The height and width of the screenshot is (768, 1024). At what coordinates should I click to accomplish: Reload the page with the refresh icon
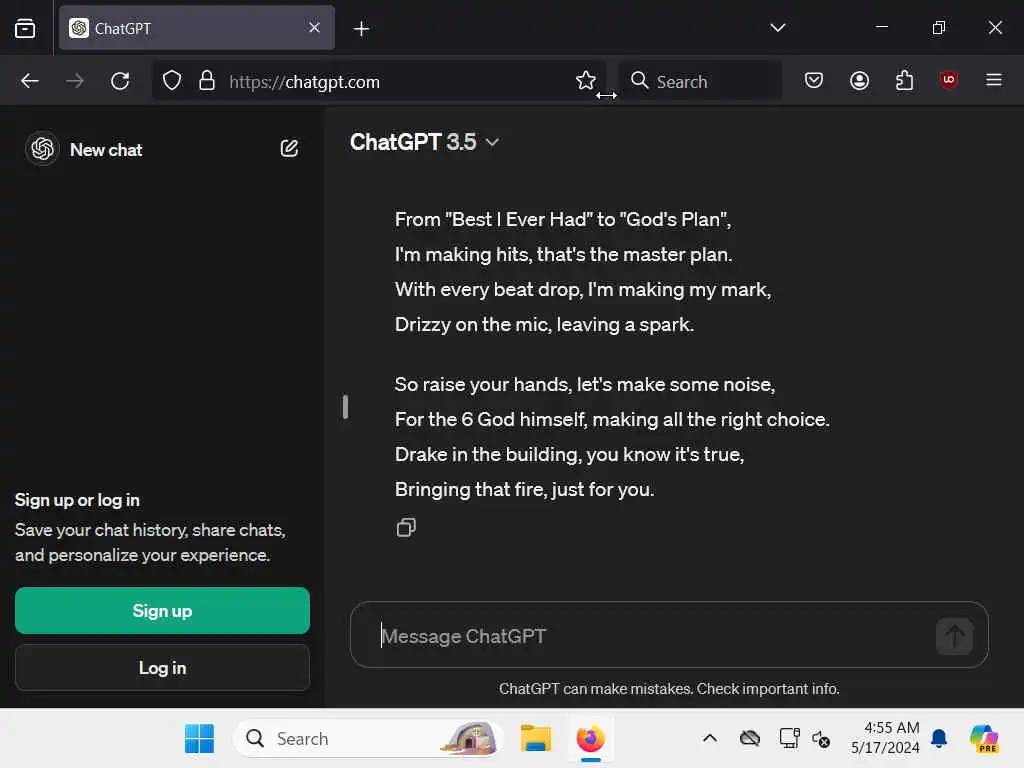tap(120, 81)
